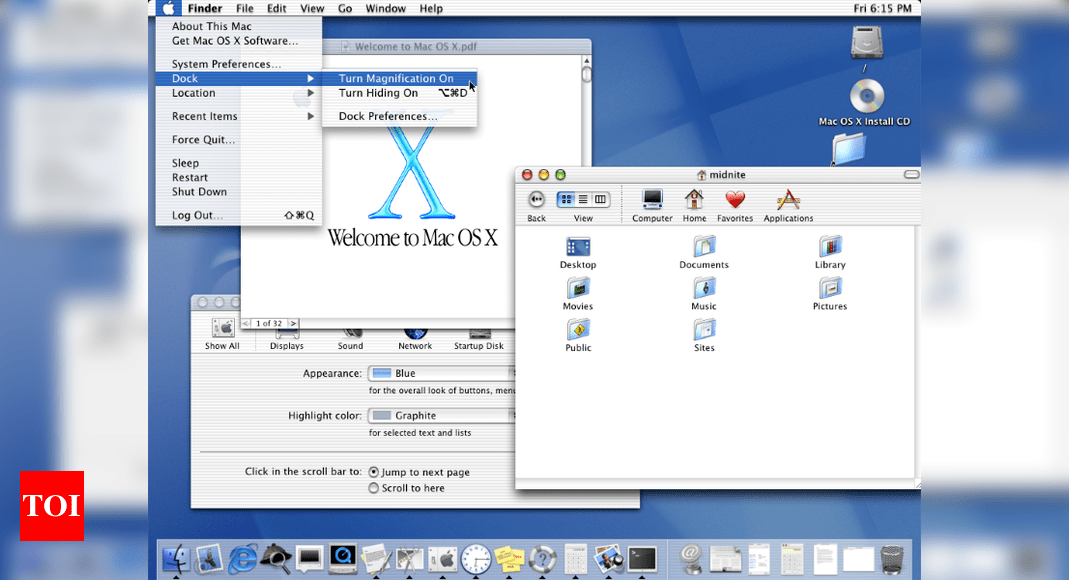1069x580 pixels.
Task: Expand the Recent Items submenu
Action: 239,116
